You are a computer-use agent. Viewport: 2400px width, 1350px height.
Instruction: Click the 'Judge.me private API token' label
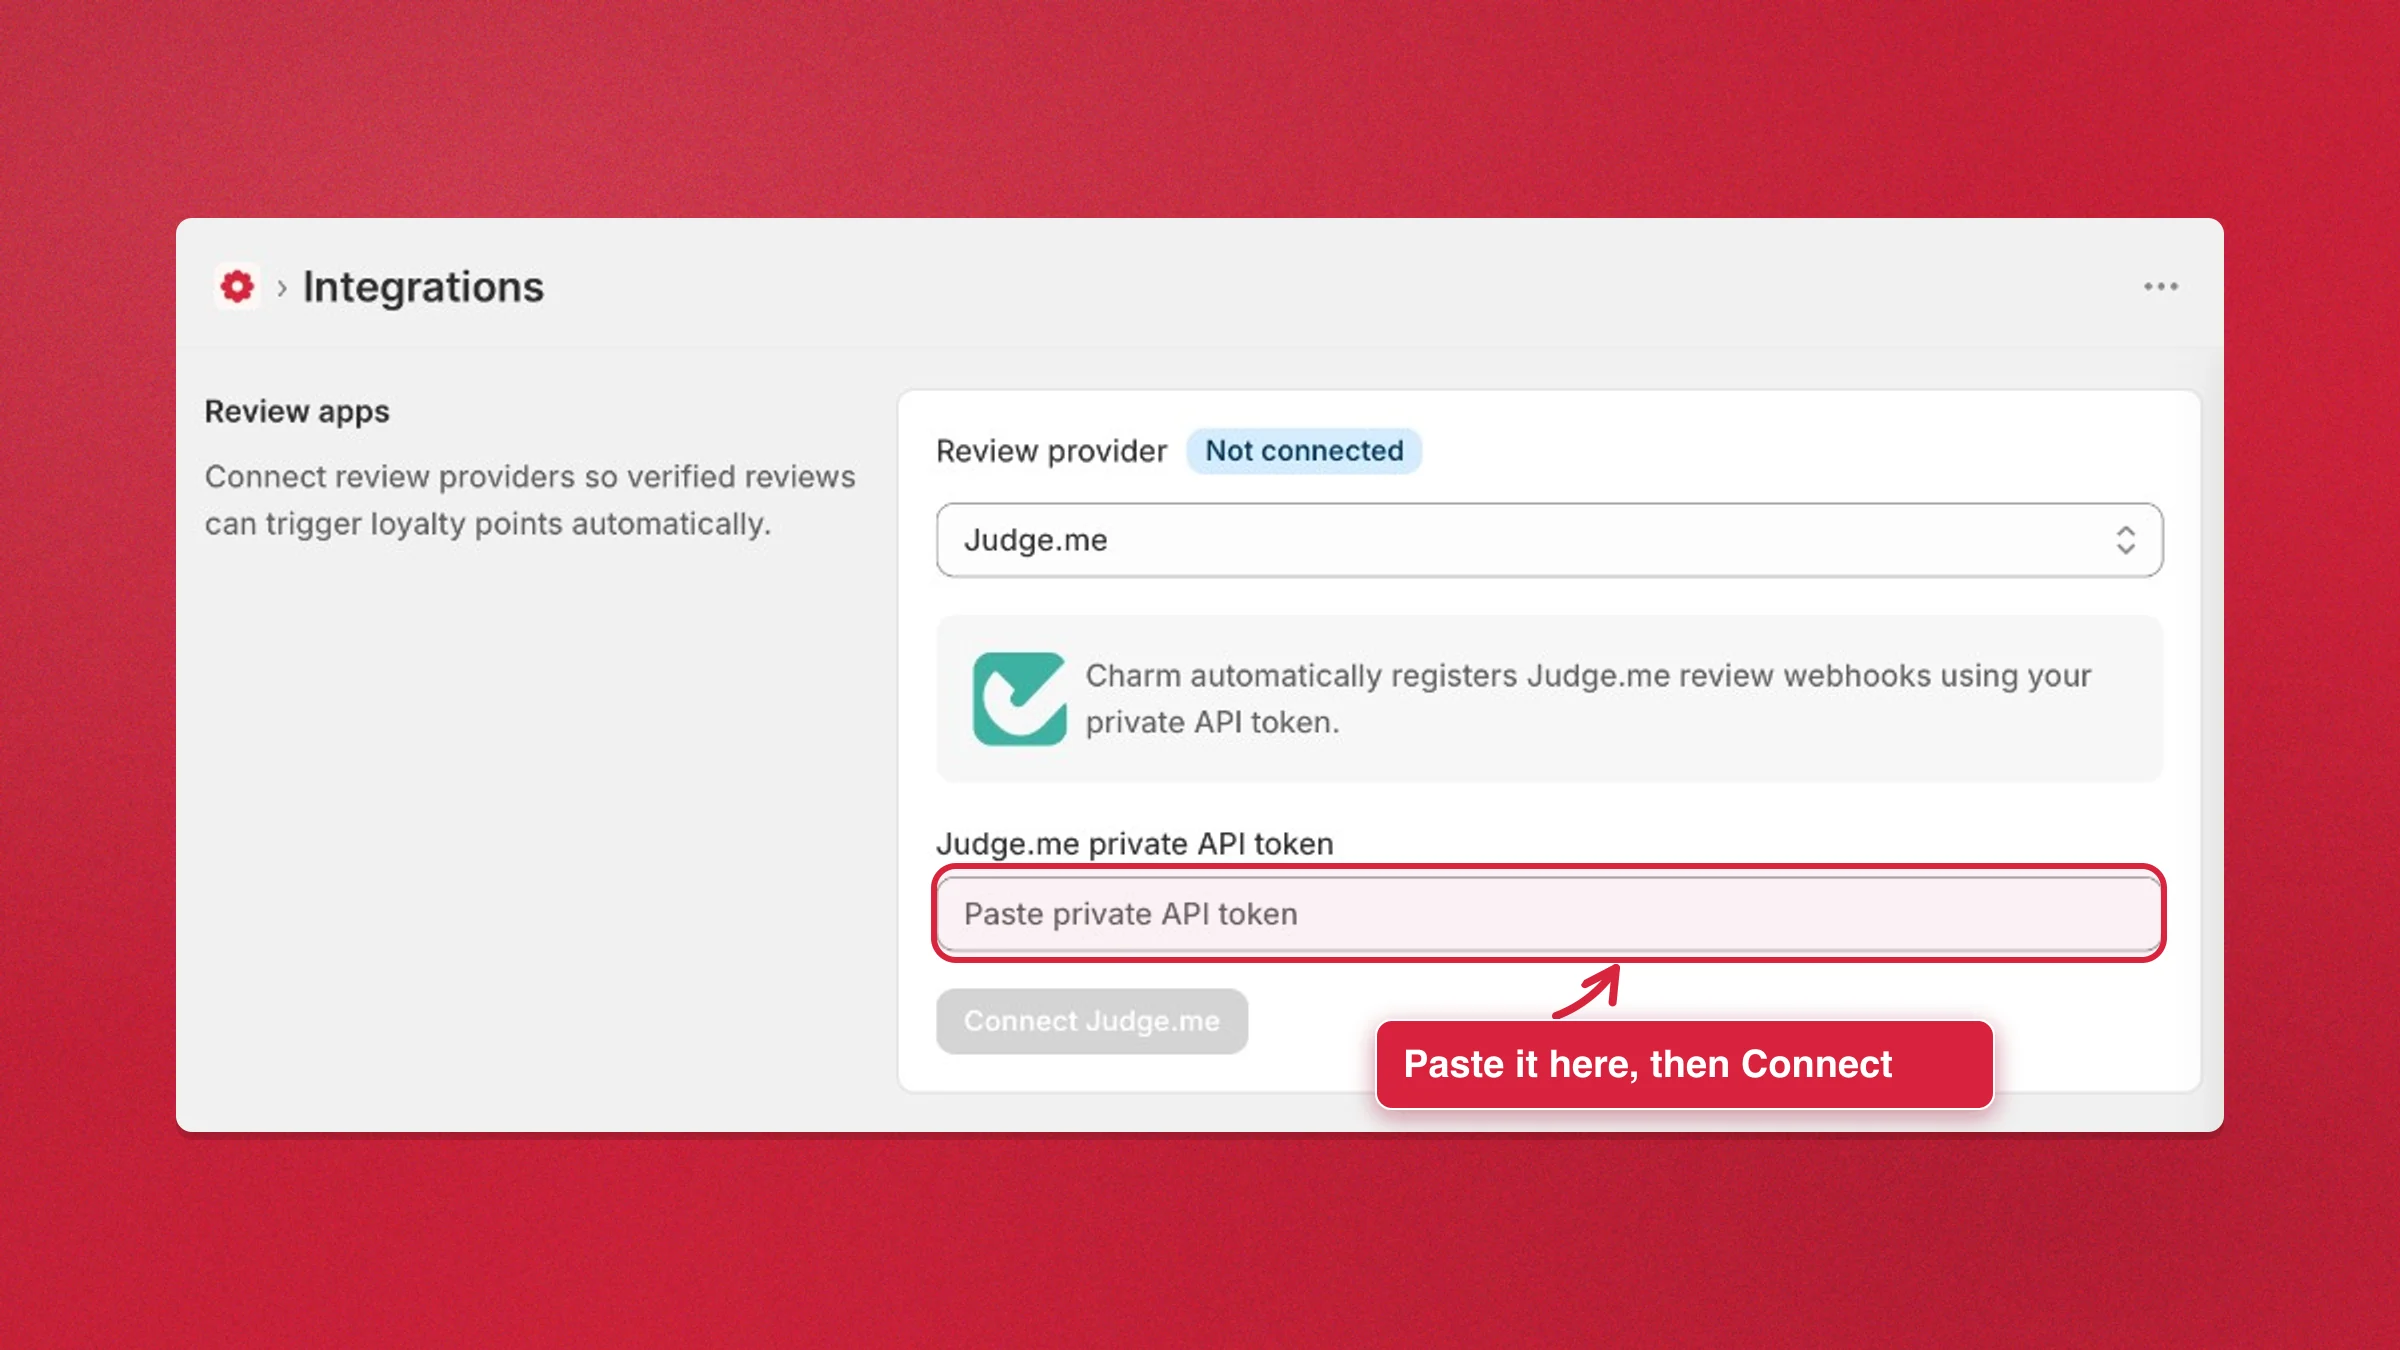(x=1135, y=844)
